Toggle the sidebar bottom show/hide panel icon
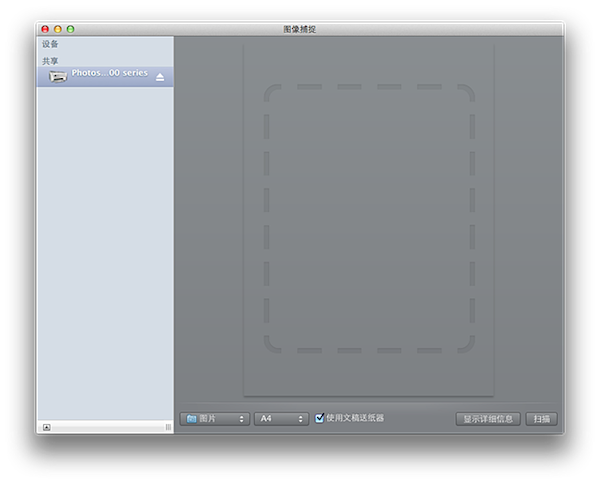 pos(47,427)
